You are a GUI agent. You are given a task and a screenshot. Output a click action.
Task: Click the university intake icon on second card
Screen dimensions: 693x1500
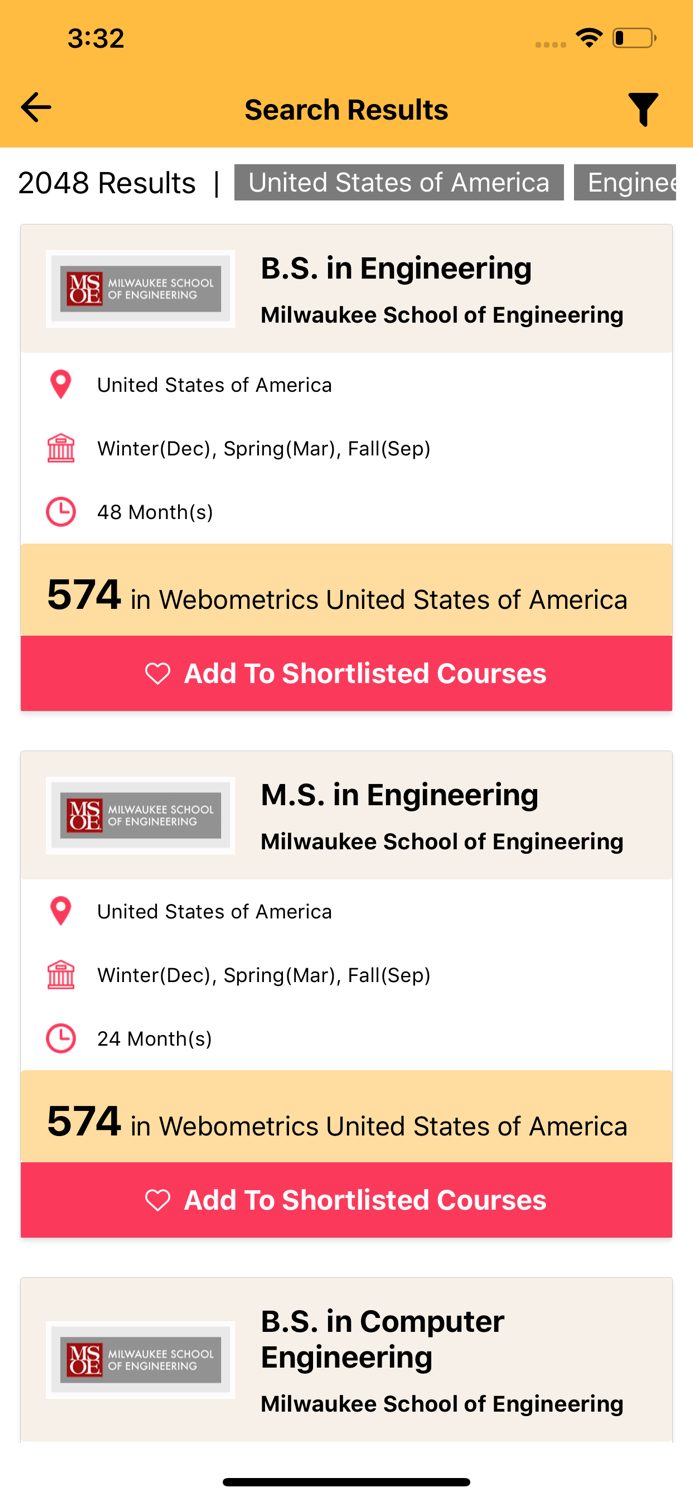pos(60,975)
